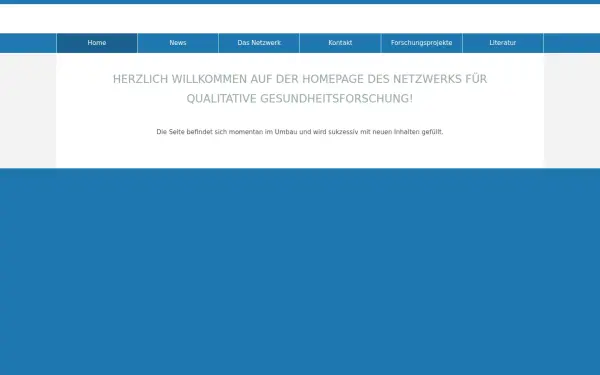Open Forschungsprojekte in navigation bar
Viewport: 600px width, 375px height.
coord(422,43)
